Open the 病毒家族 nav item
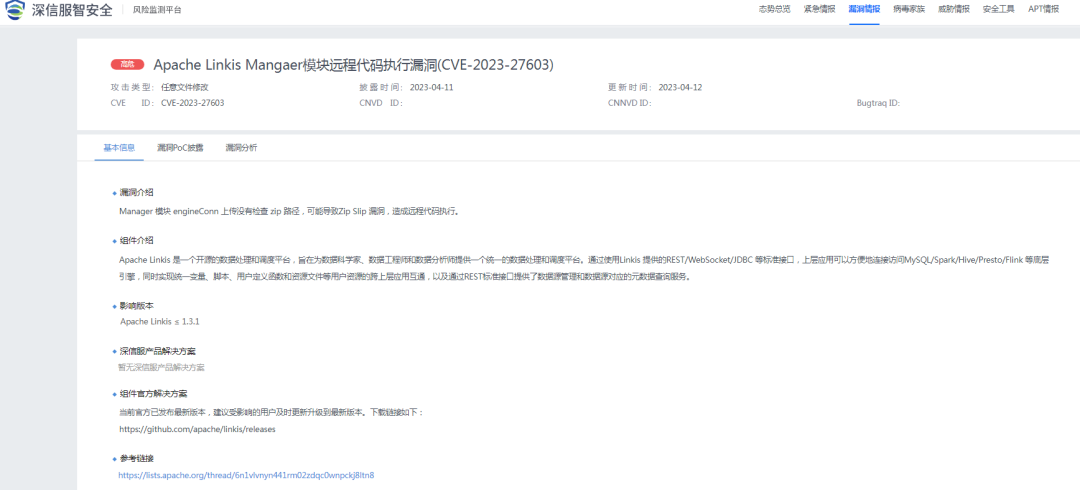 [909, 10]
